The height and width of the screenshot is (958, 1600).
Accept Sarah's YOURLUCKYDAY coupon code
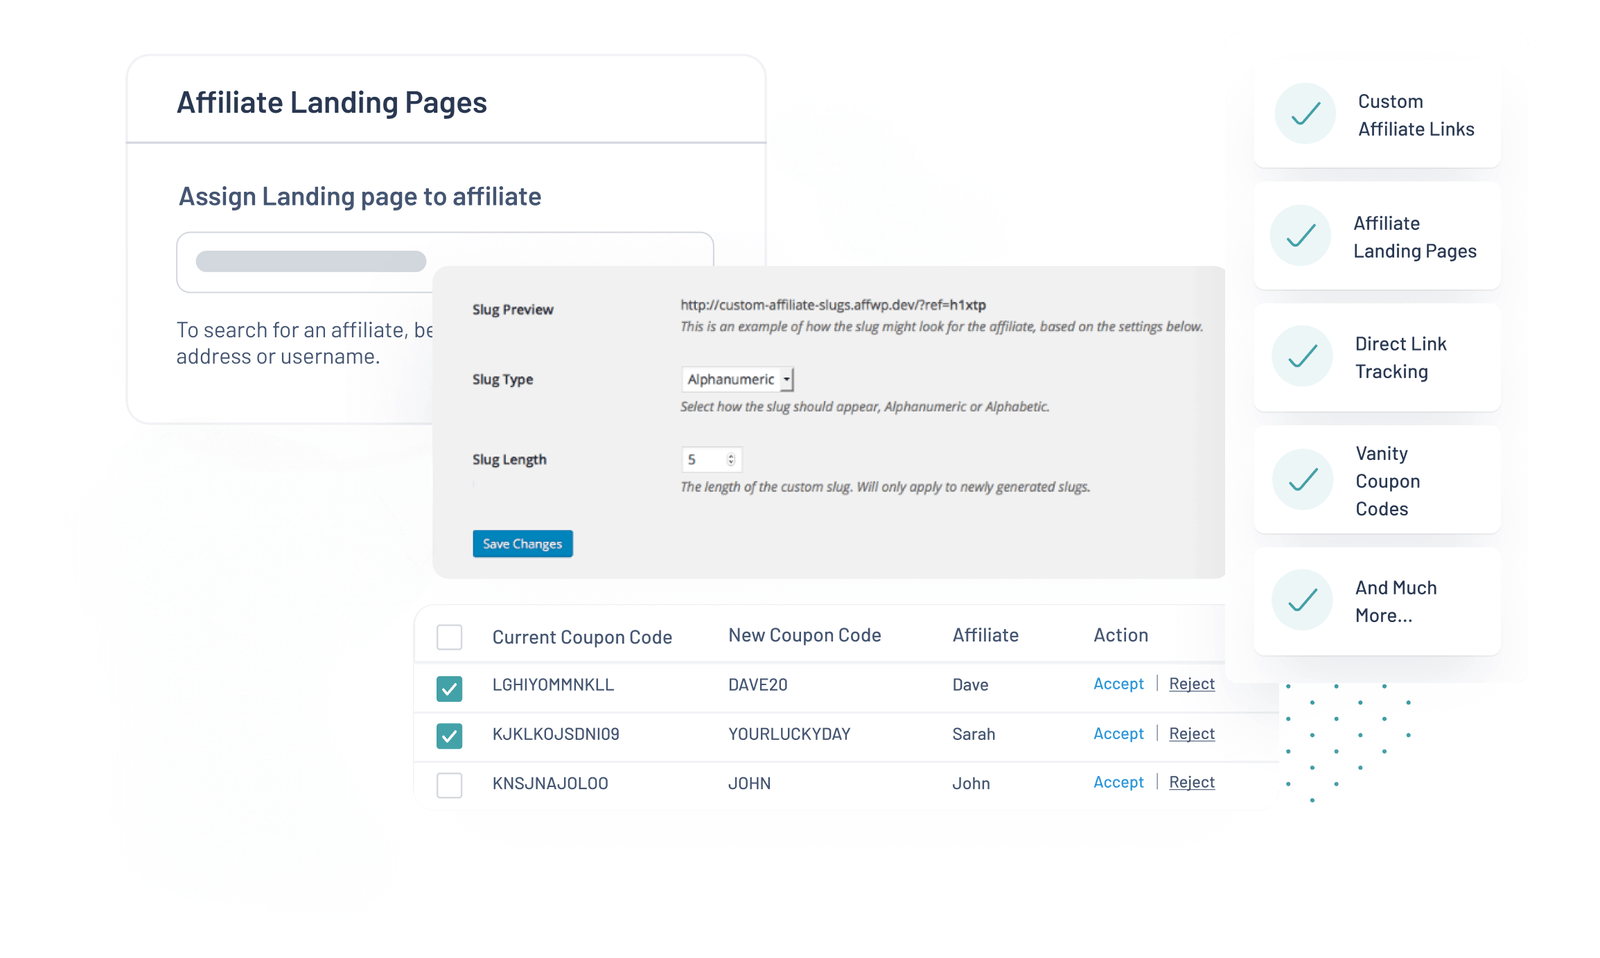[1118, 734]
